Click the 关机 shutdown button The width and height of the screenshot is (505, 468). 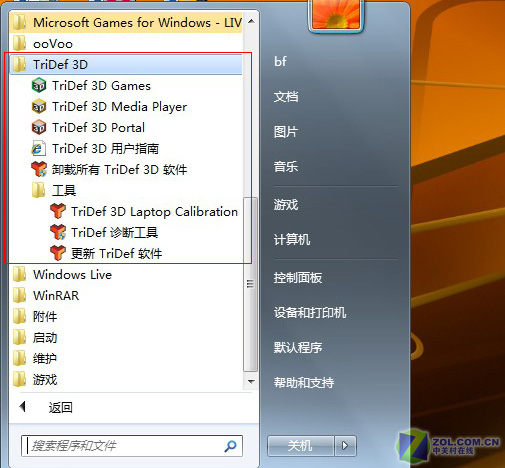pos(300,445)
